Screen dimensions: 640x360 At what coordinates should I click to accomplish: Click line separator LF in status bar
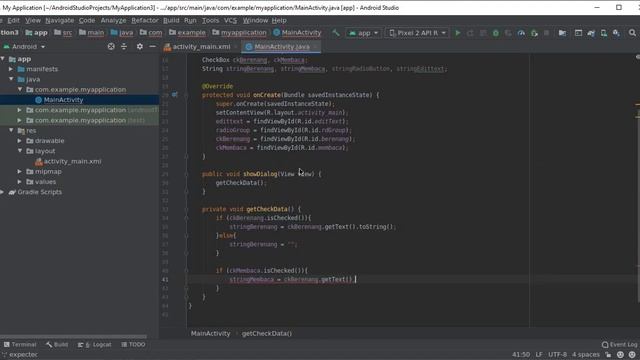(539, 355)
